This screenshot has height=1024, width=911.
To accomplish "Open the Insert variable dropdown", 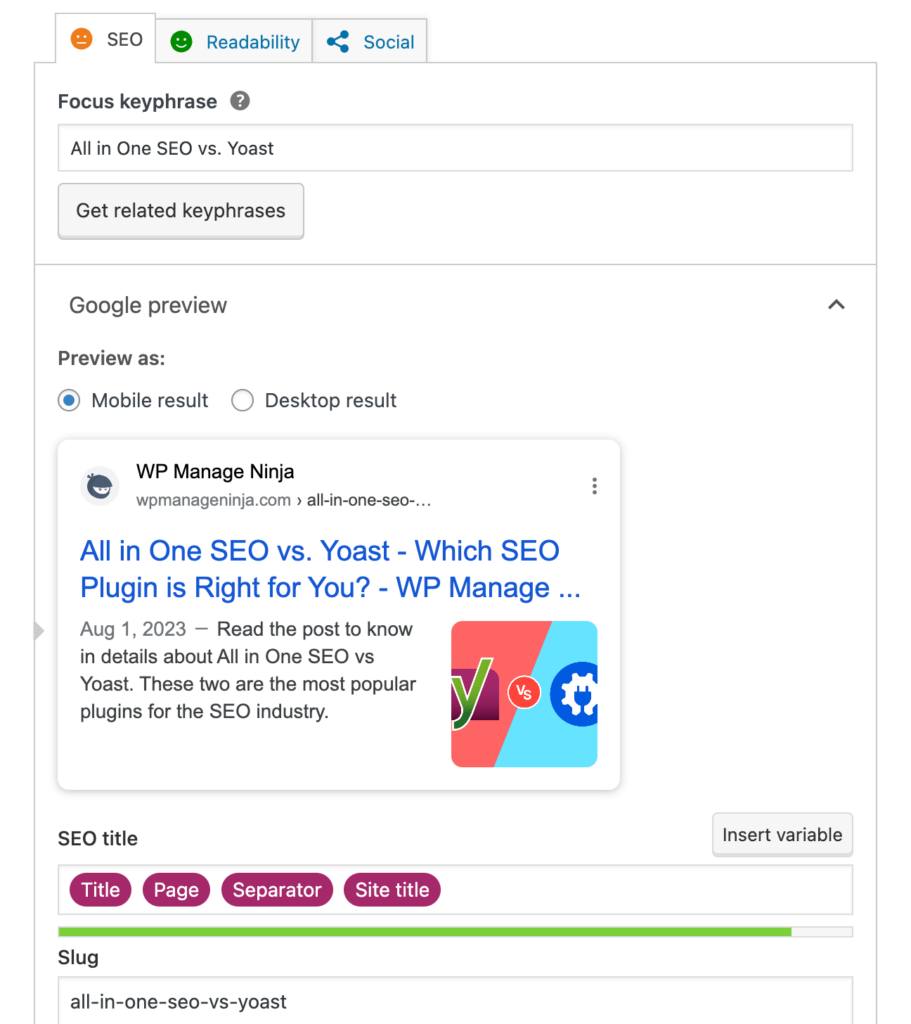I will (x=782, y=834).
